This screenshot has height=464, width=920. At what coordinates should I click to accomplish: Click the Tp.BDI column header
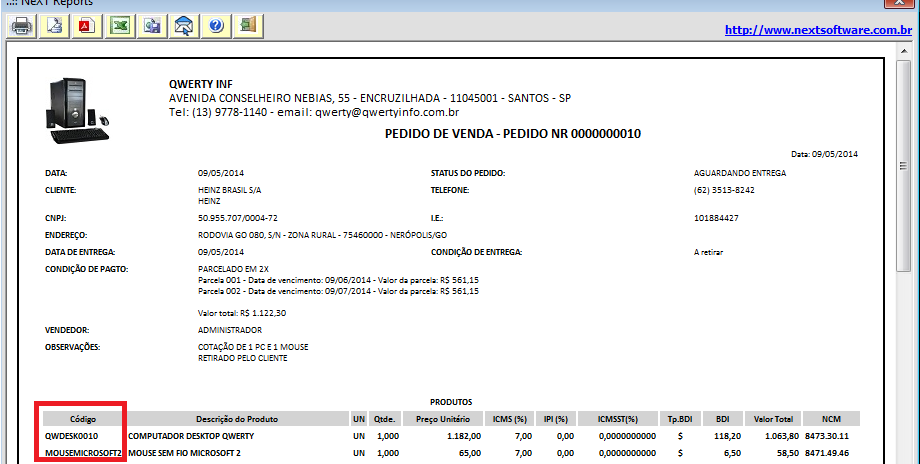point(680,419)
